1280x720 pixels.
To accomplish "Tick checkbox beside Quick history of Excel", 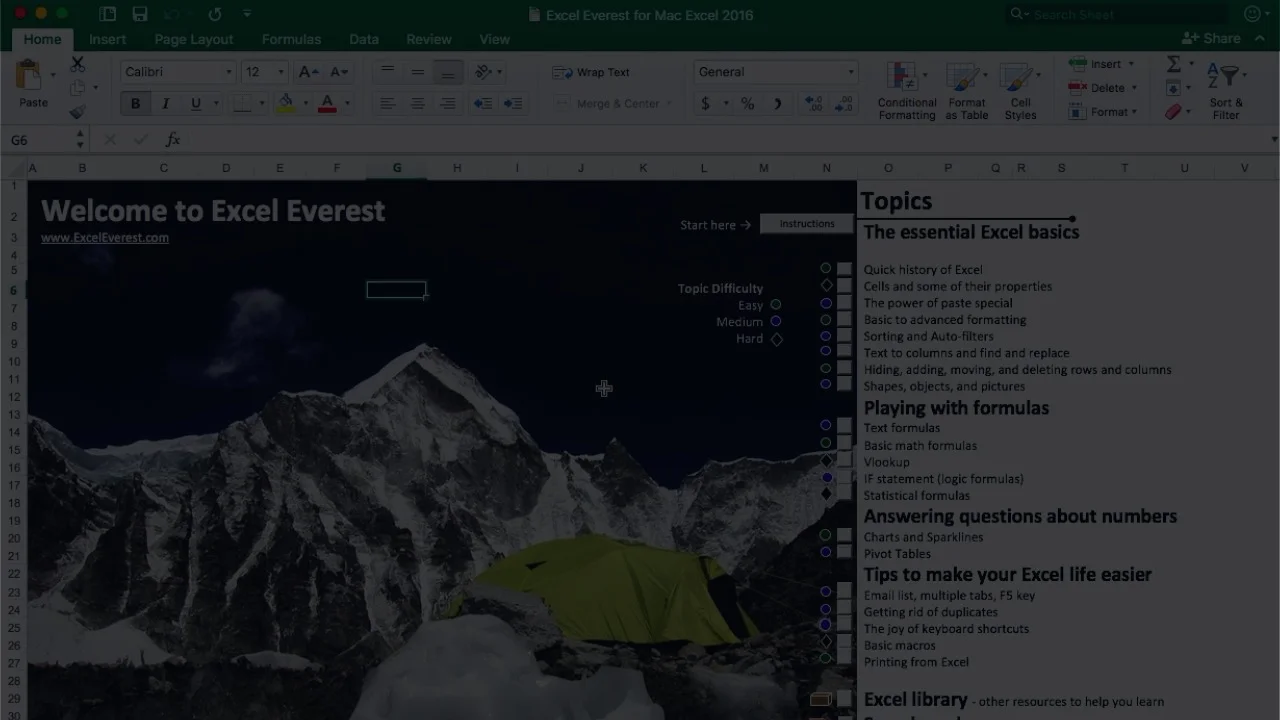I will [x=845, y=269].
